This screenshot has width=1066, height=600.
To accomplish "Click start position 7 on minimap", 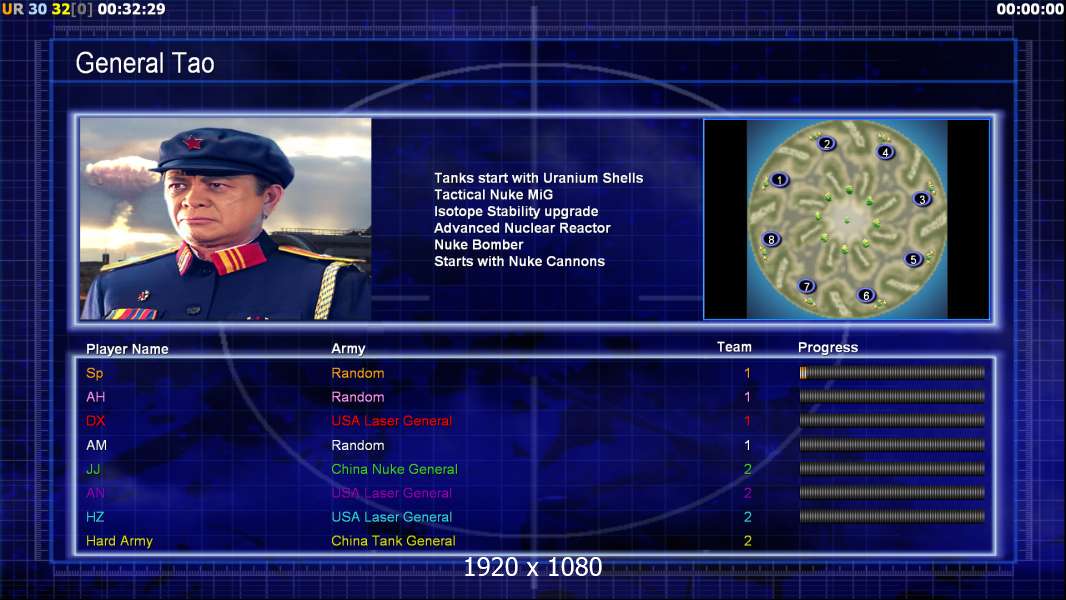I will [x=806, y=286].
